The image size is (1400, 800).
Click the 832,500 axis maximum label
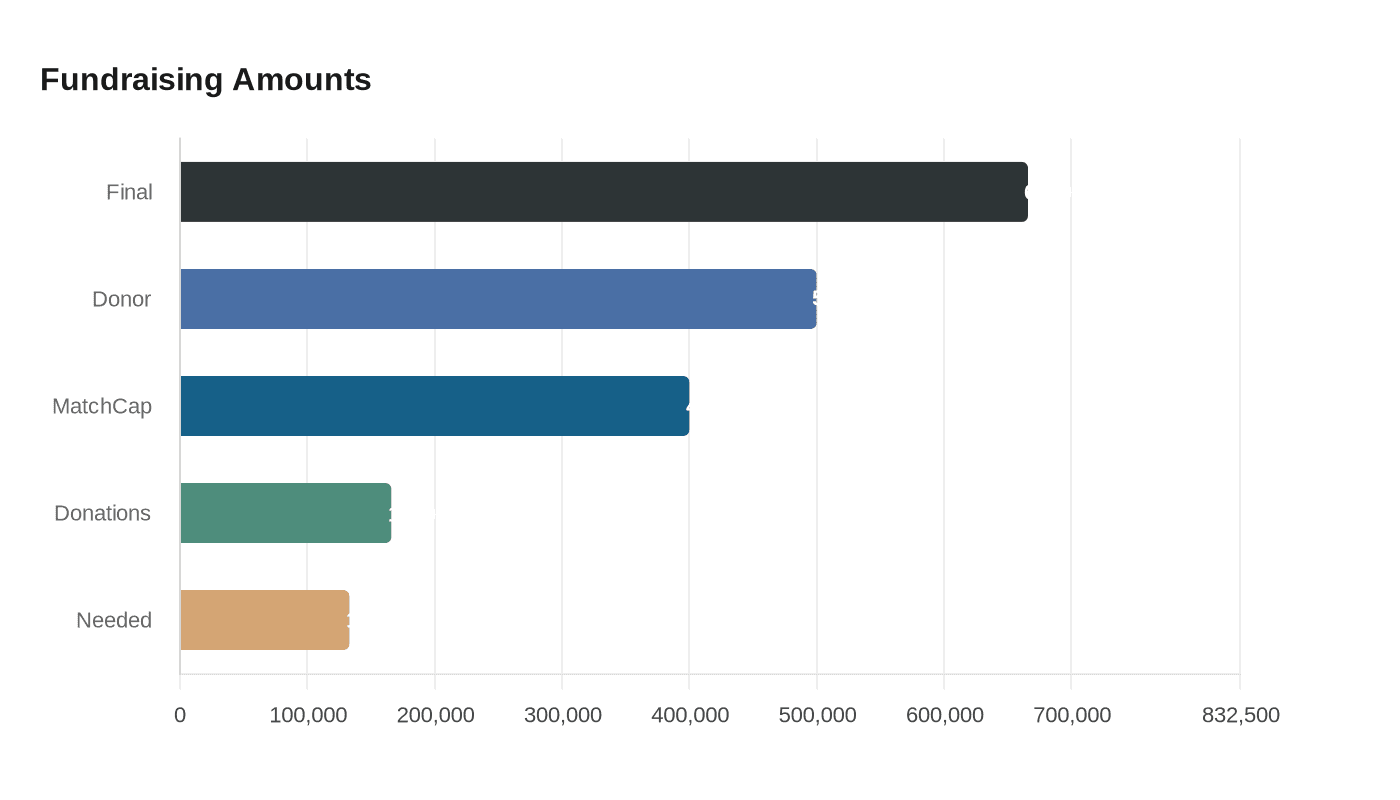[x=1240, y=715]
